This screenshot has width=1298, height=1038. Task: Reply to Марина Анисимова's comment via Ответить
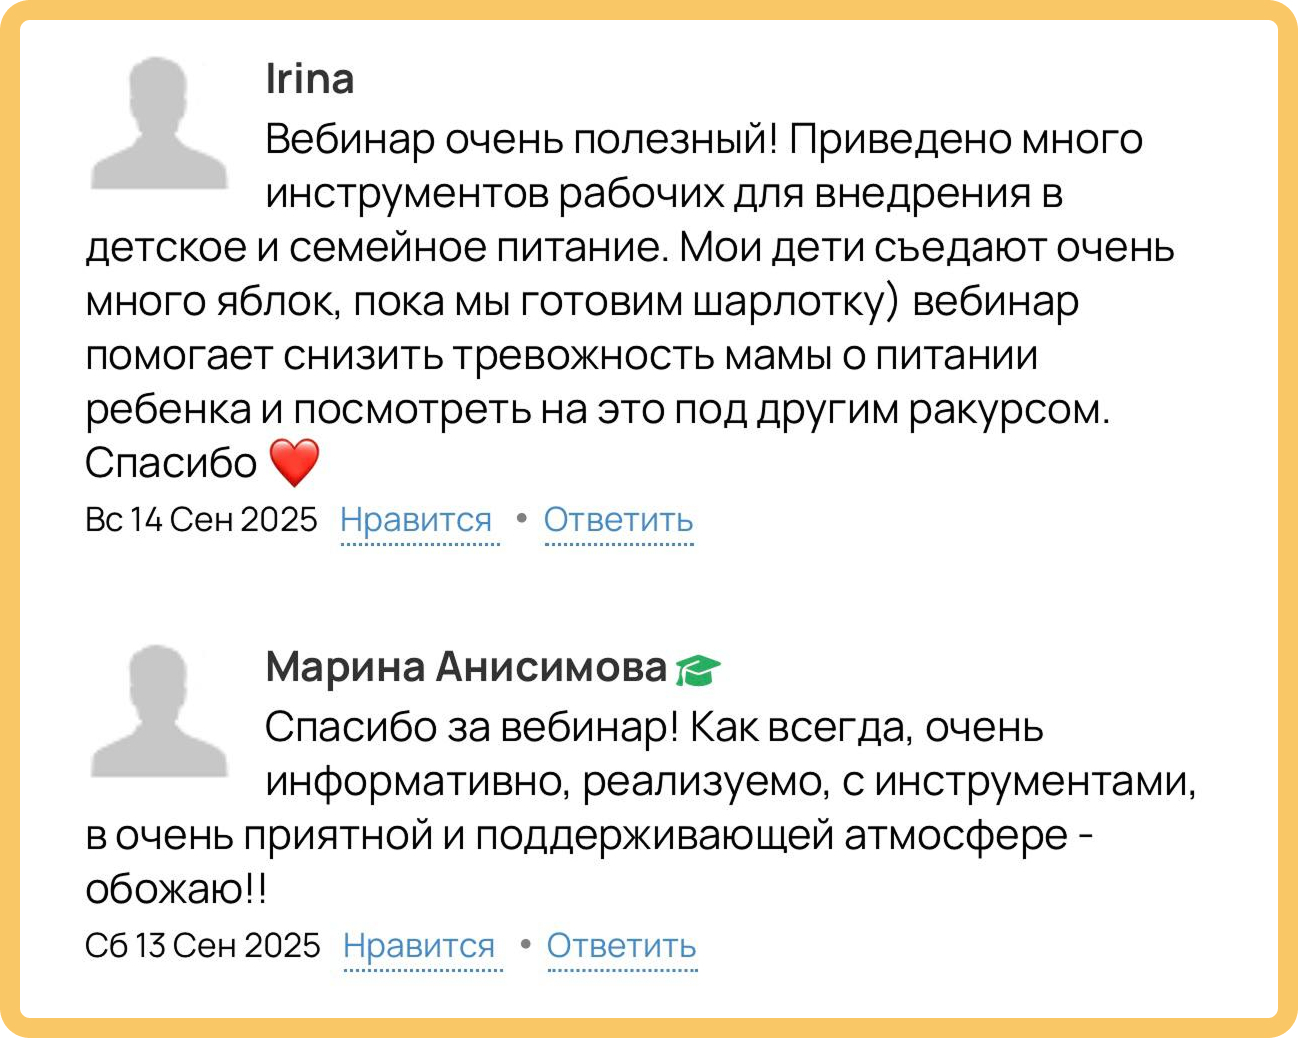pos(621,946)
